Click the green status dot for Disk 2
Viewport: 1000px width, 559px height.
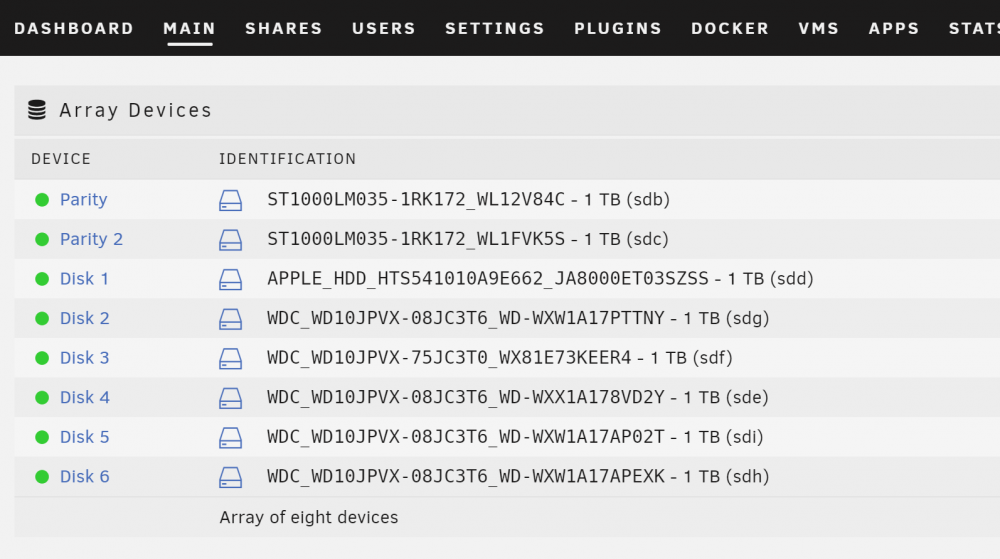pyautogui.click(x=42, y=318)
